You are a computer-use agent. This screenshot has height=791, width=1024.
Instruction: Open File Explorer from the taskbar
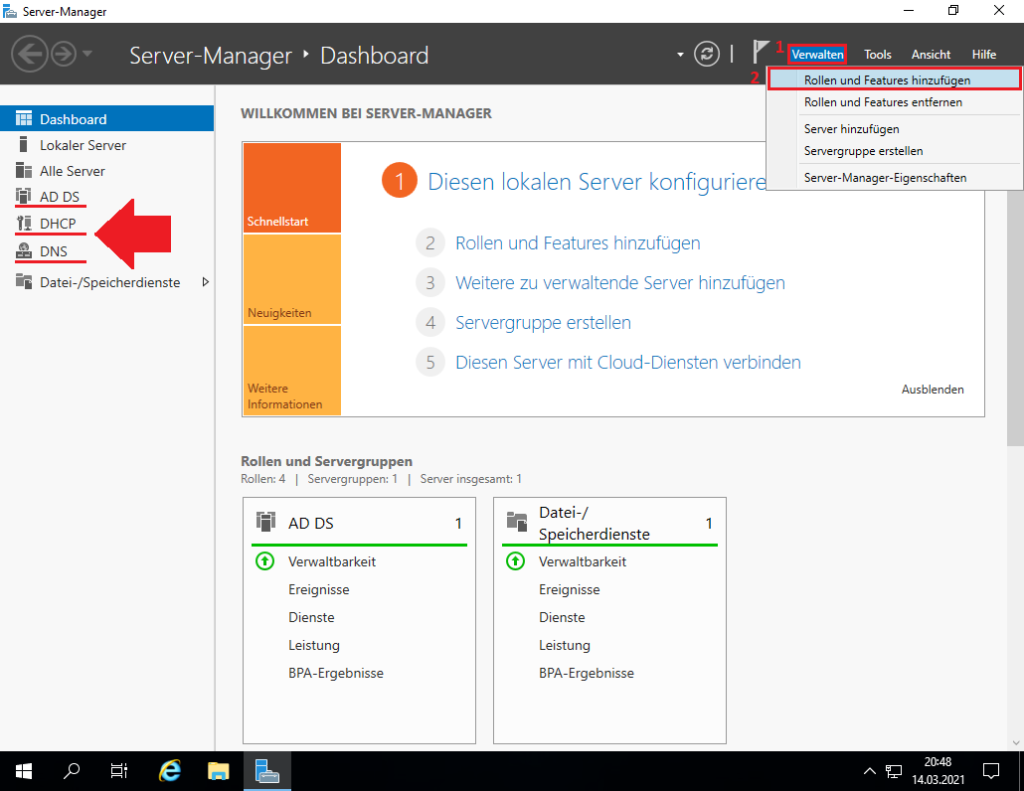[x=218, y=771]
